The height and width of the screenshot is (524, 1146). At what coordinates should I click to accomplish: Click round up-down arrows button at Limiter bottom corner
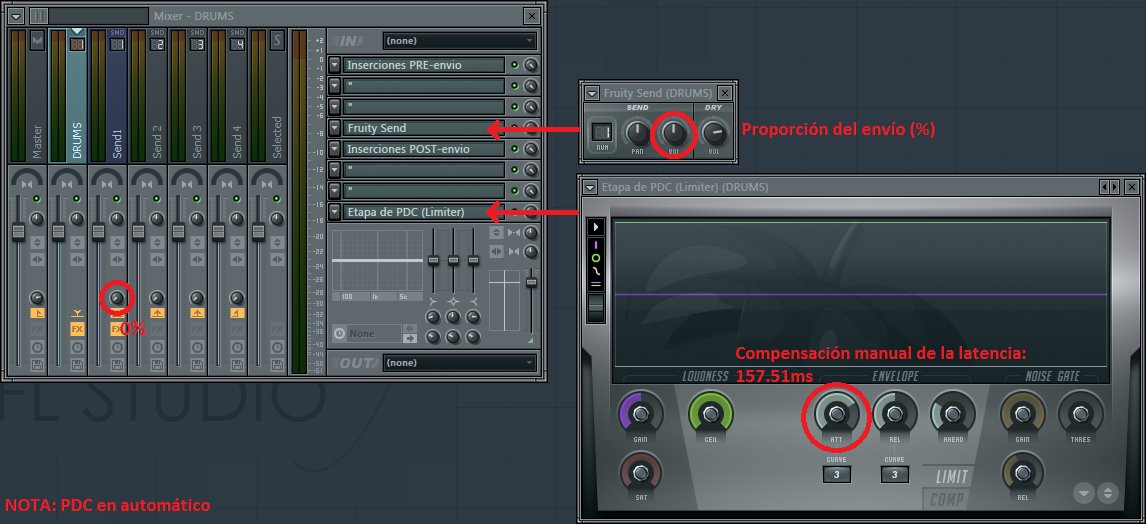pyautogui.click(x=1108, y=493)
